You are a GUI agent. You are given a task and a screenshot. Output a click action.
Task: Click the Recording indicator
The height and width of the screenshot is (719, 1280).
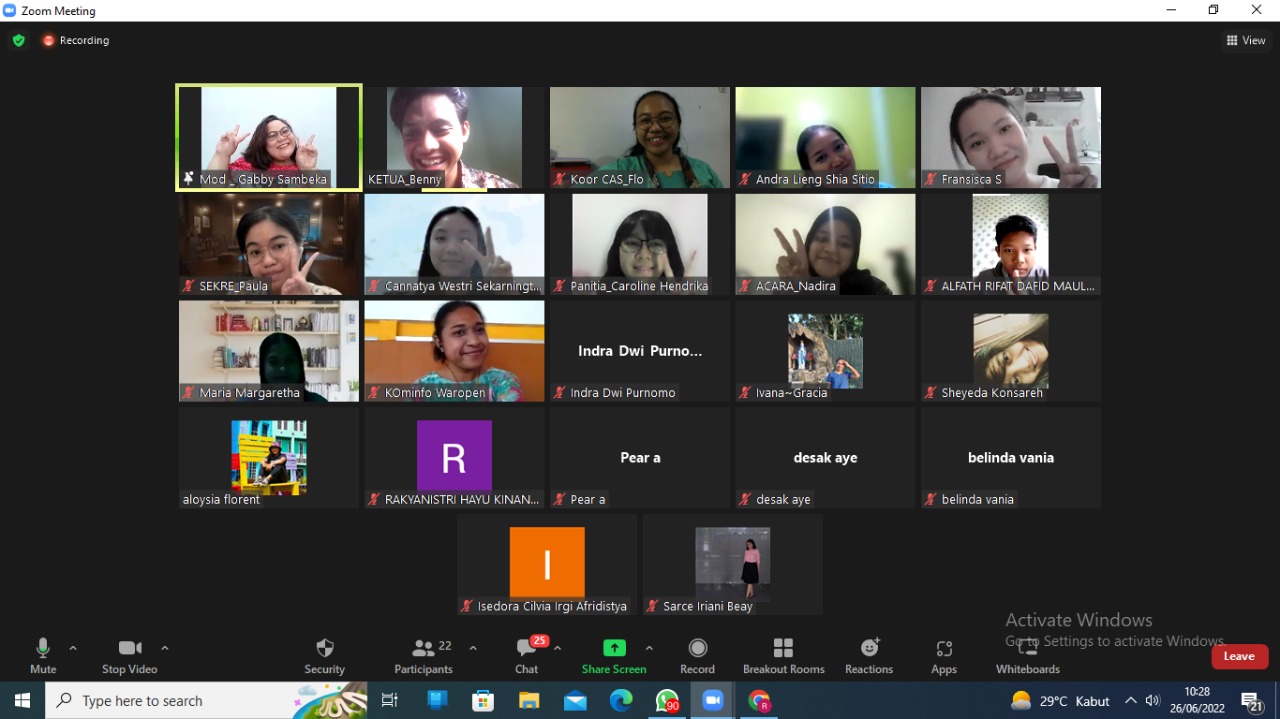pyautogui.click(x=76, y=41)
